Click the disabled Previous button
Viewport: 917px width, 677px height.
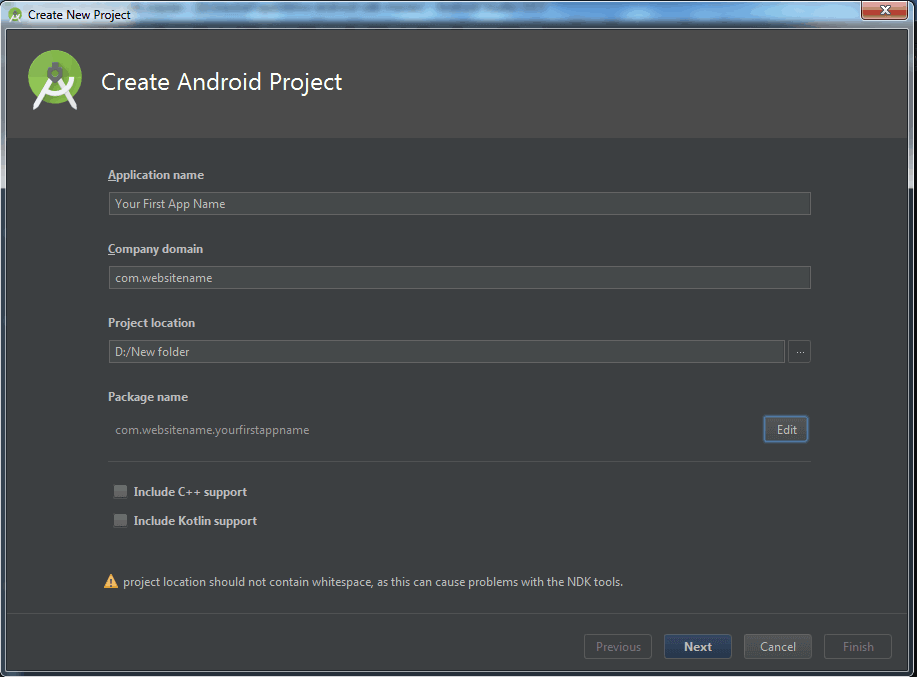[618, 647]
